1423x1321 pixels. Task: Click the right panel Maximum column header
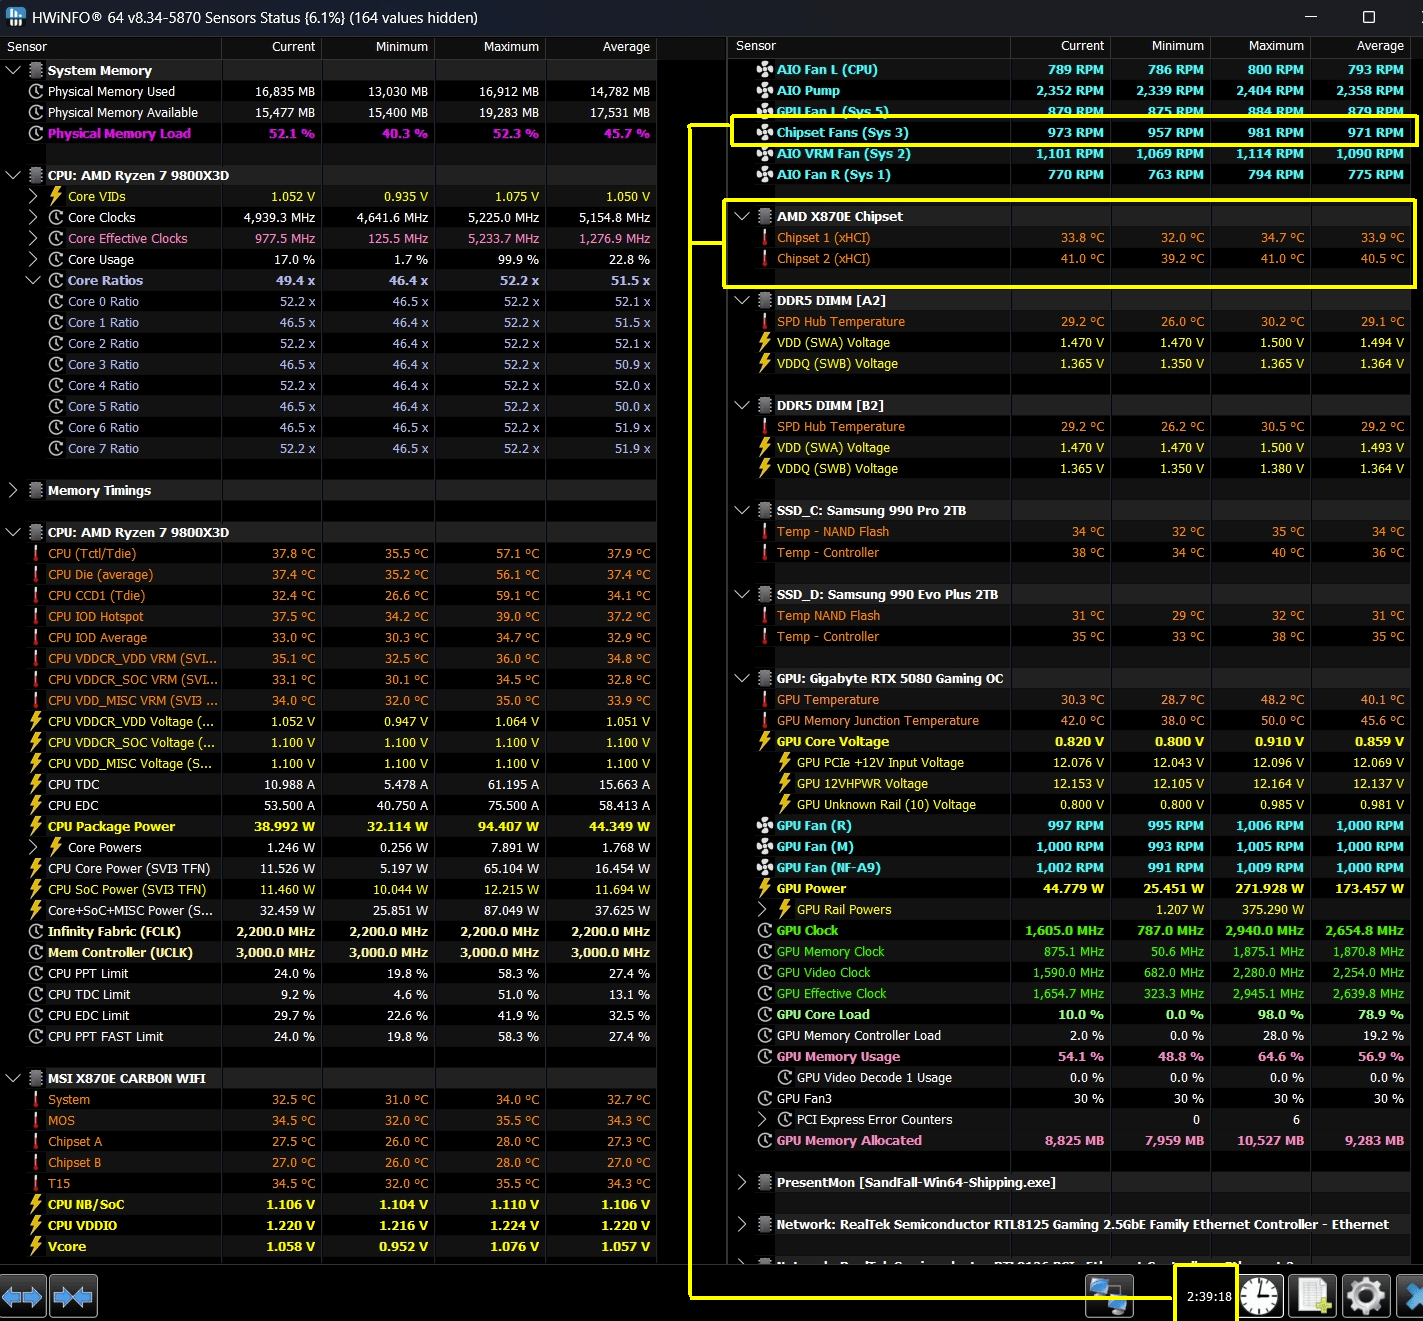click(x=1260, y=46)
